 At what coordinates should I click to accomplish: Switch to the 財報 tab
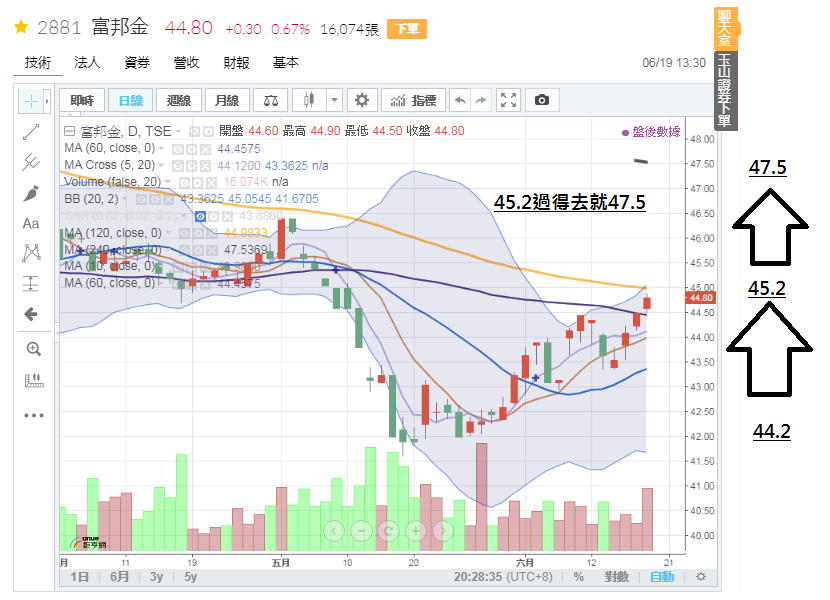[x=236, y=62]
